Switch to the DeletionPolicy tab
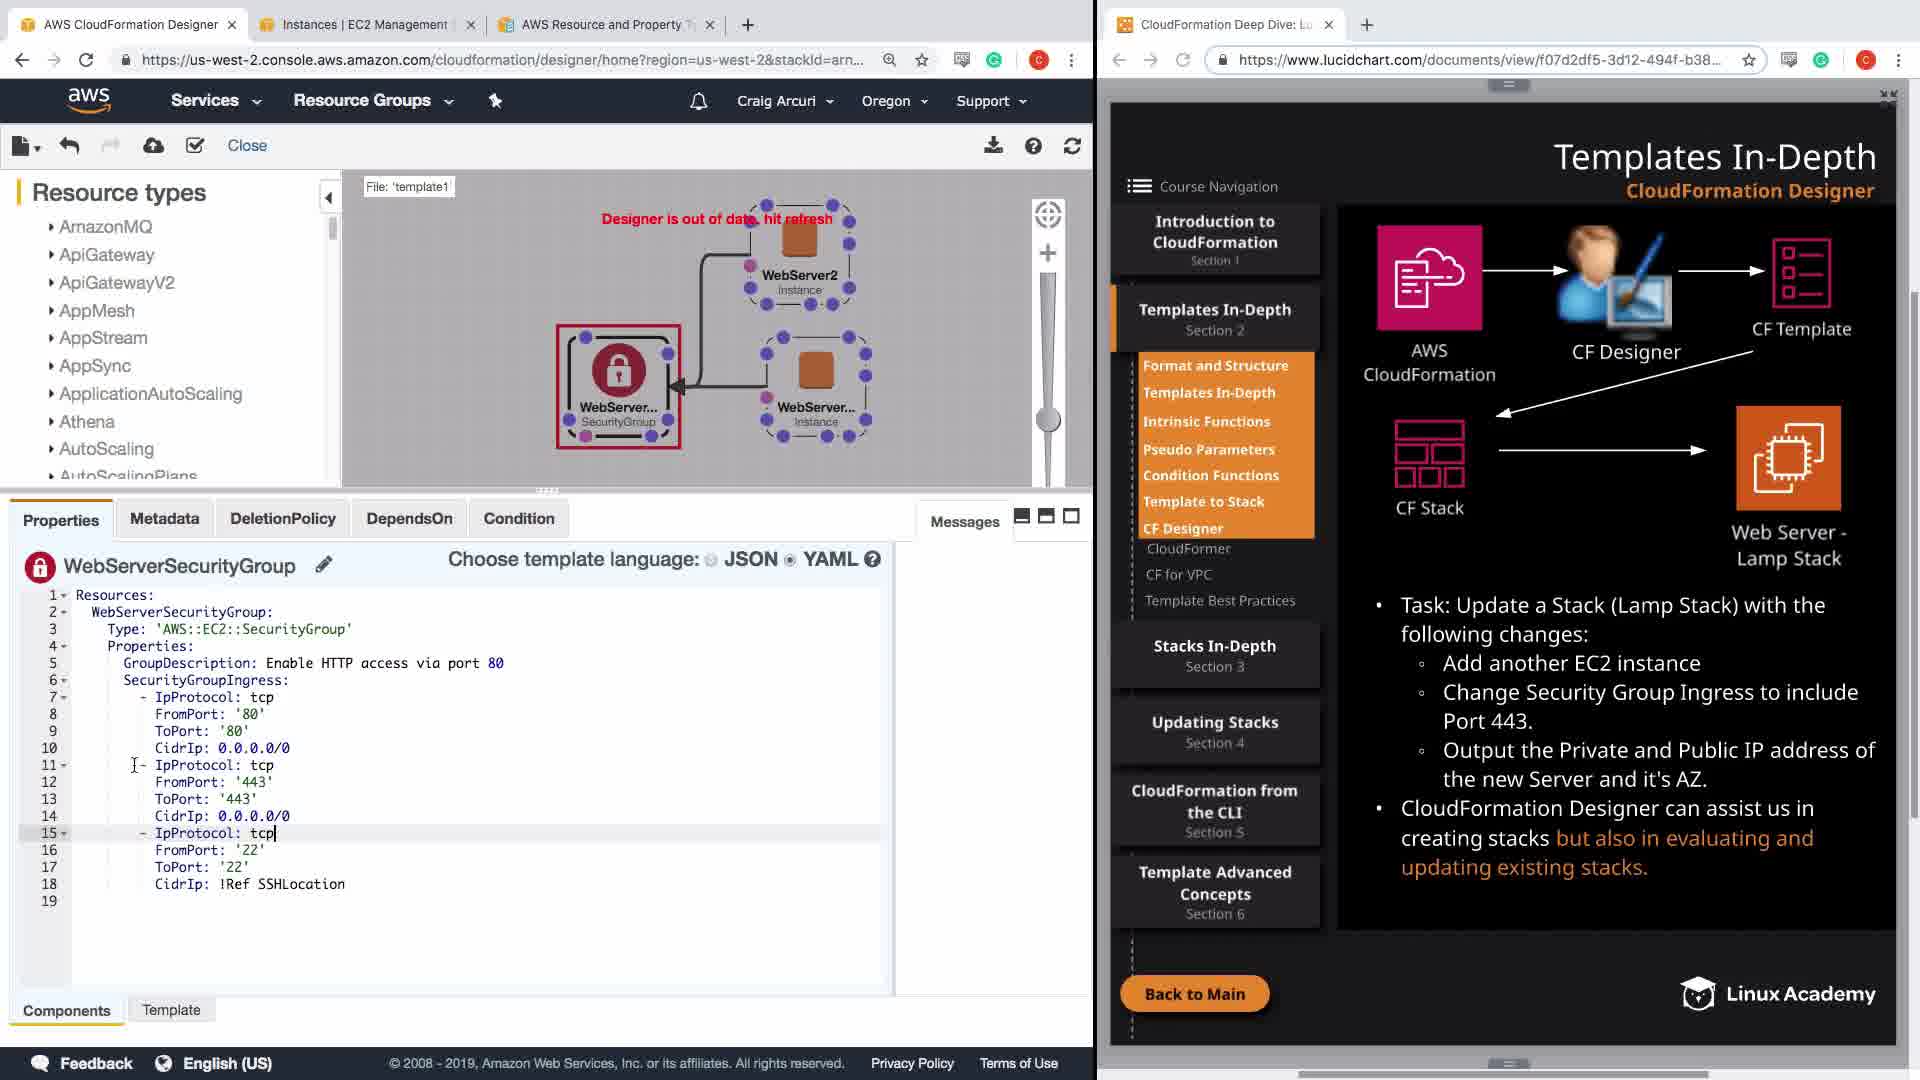The image size is (1920, 1080). pos(282,518)
